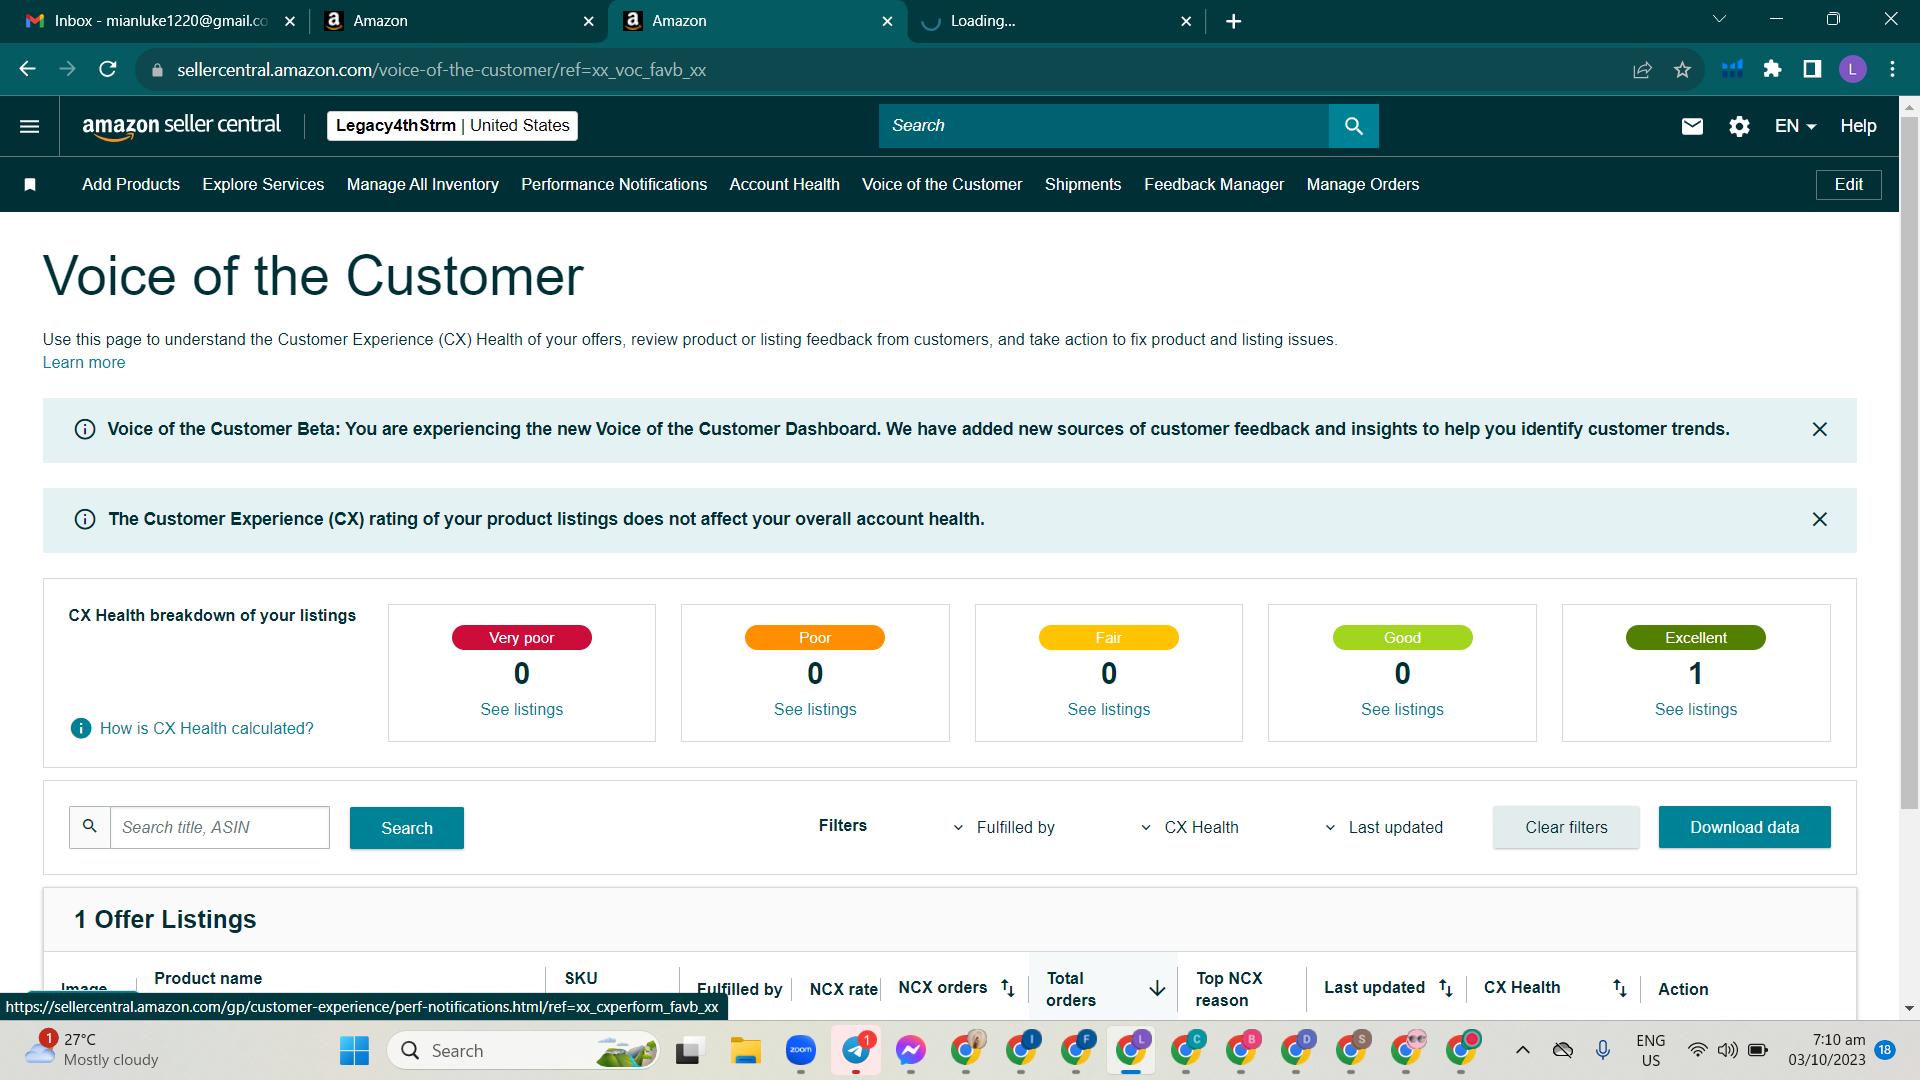The image size is (1920, 1080).
Task: Open Feedback Manager
Action: point(1214,184)
